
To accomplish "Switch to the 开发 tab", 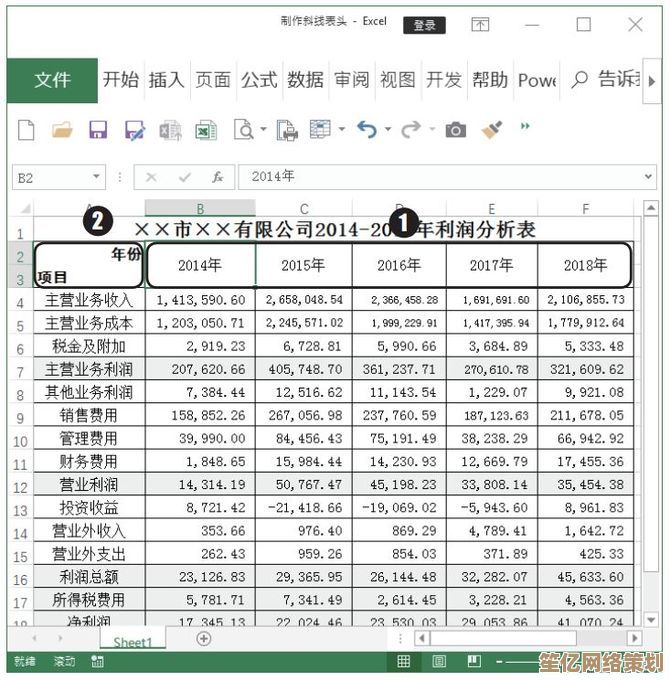I will (x=444, y=80).
